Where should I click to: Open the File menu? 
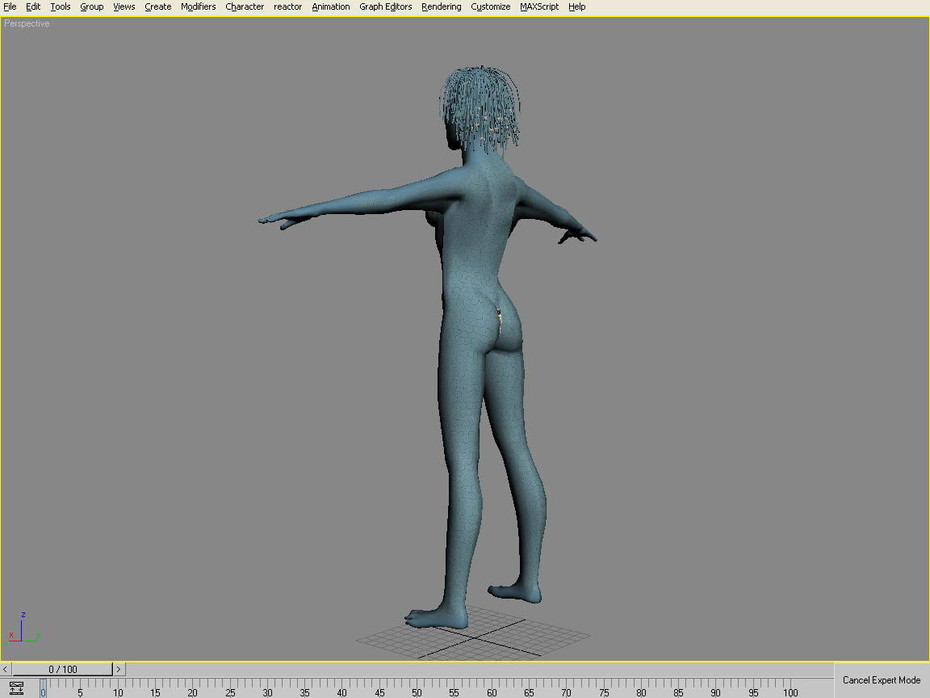click(9, 7)
